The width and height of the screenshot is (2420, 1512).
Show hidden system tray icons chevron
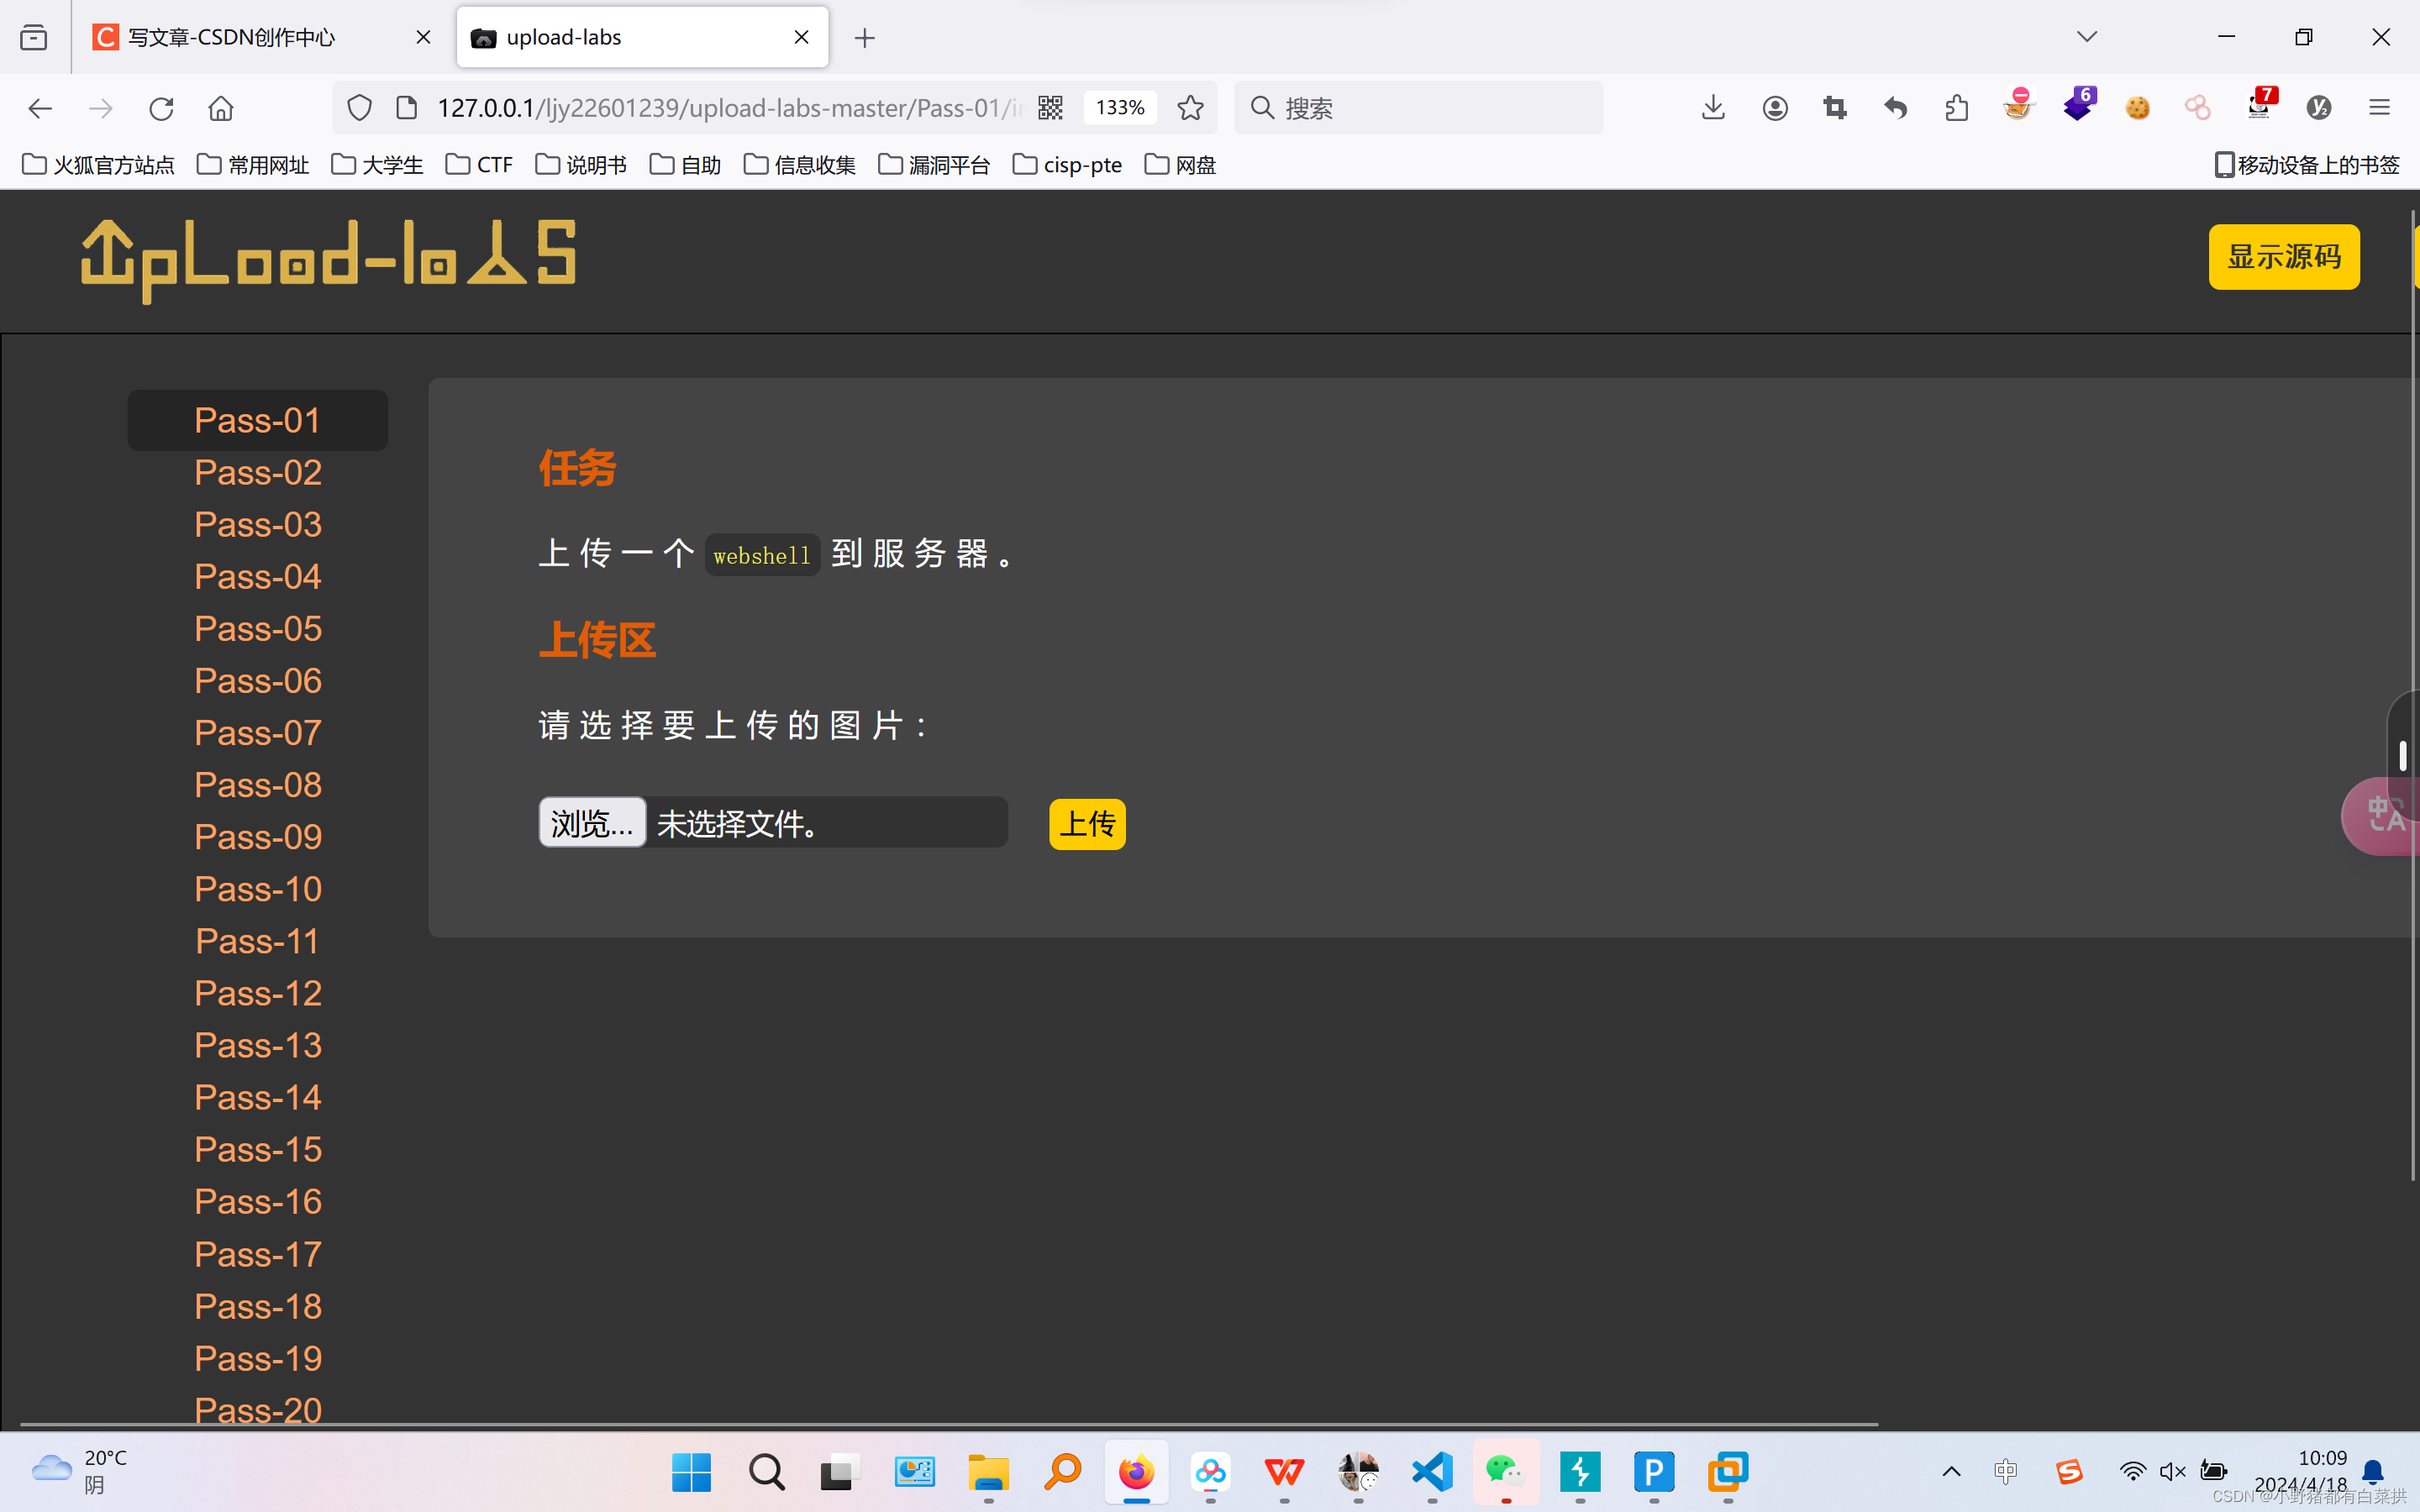tap(1951, 1471)
